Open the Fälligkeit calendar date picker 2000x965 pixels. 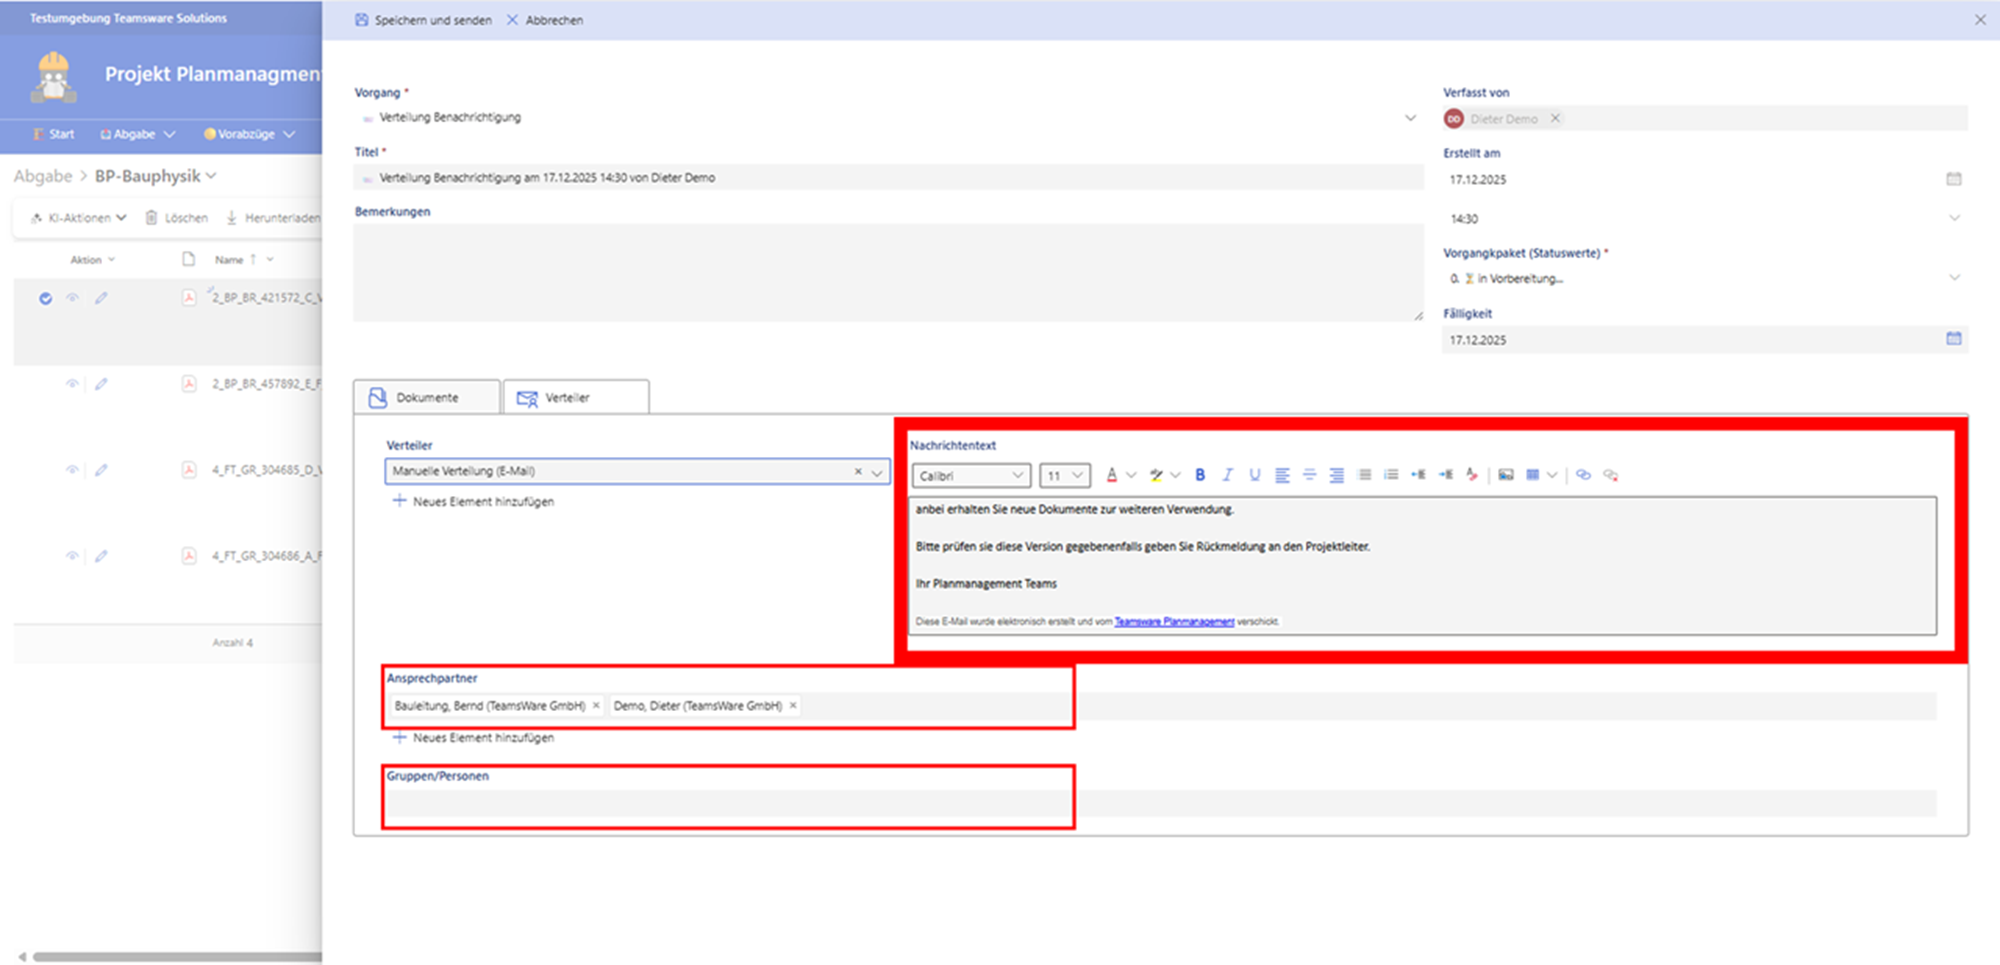point(1953,339)
